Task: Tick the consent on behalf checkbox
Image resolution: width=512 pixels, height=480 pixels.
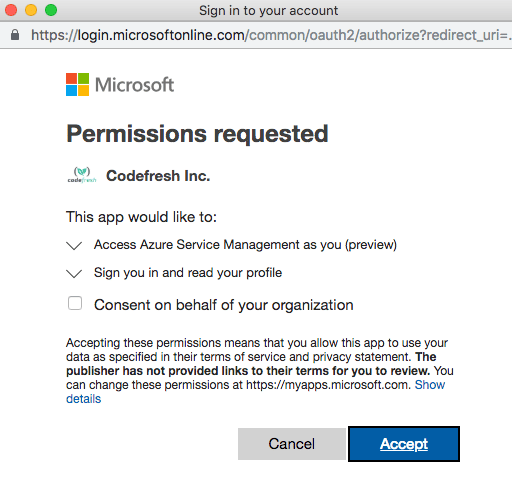Action: [x=75, y=303]
